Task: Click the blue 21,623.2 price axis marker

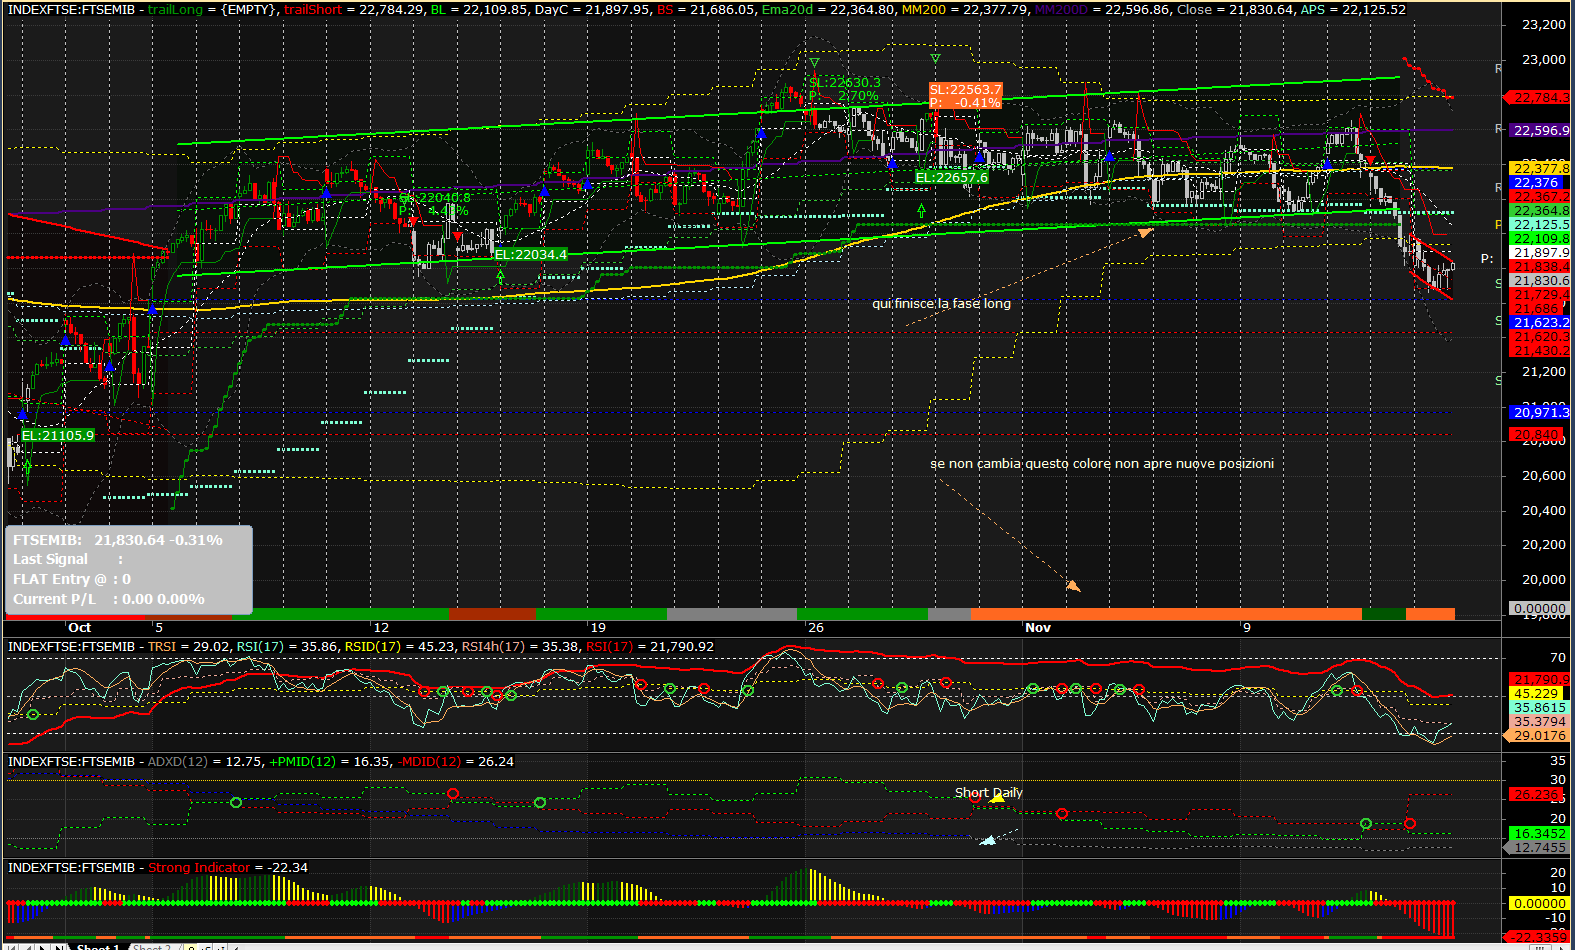Action: click(1540, 322)
